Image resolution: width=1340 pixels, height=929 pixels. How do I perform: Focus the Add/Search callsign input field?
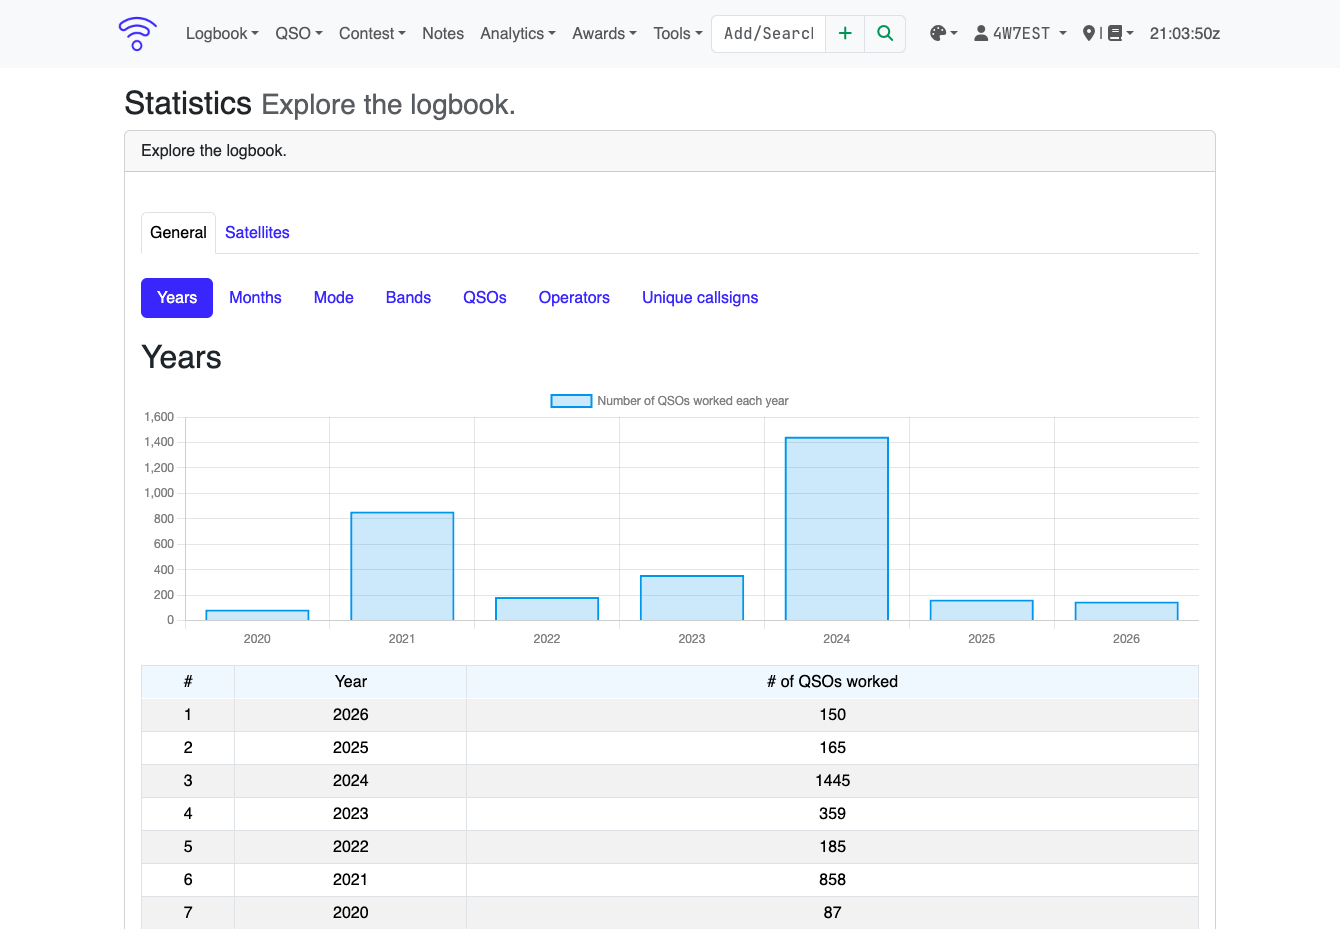click(x=769, y=33)
